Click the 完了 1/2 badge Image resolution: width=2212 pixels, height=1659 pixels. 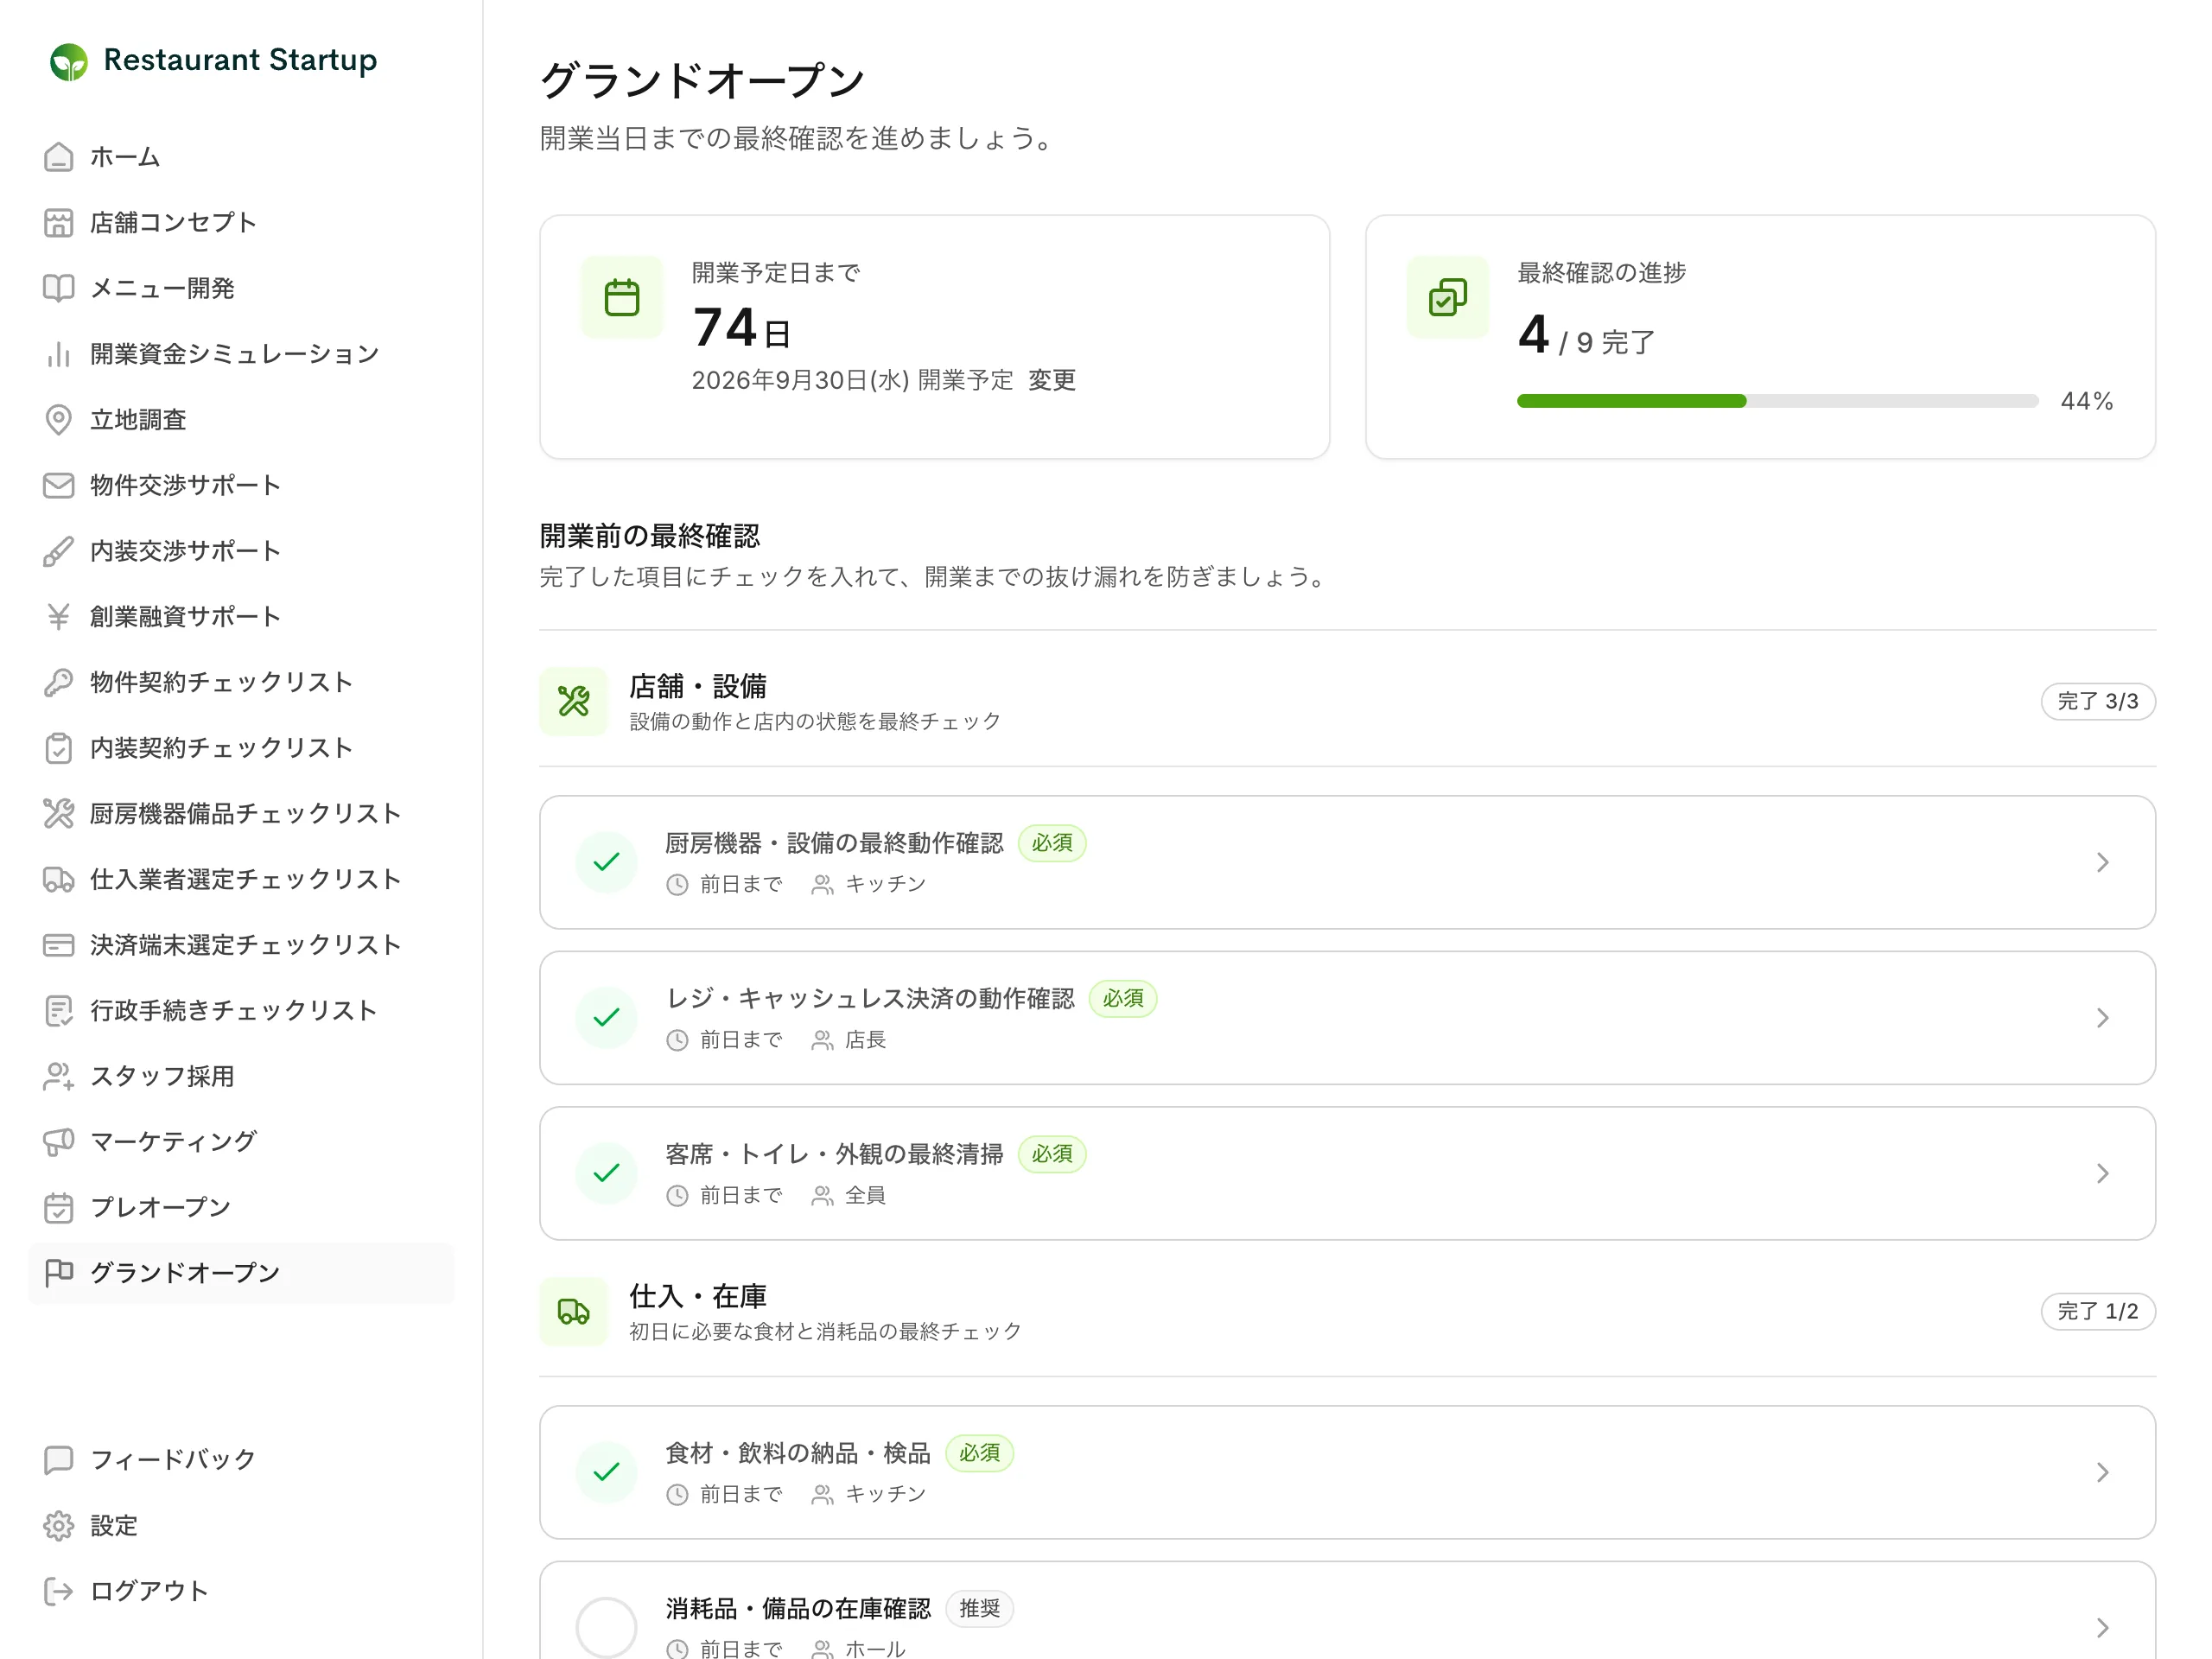tap(2097, 1311)
